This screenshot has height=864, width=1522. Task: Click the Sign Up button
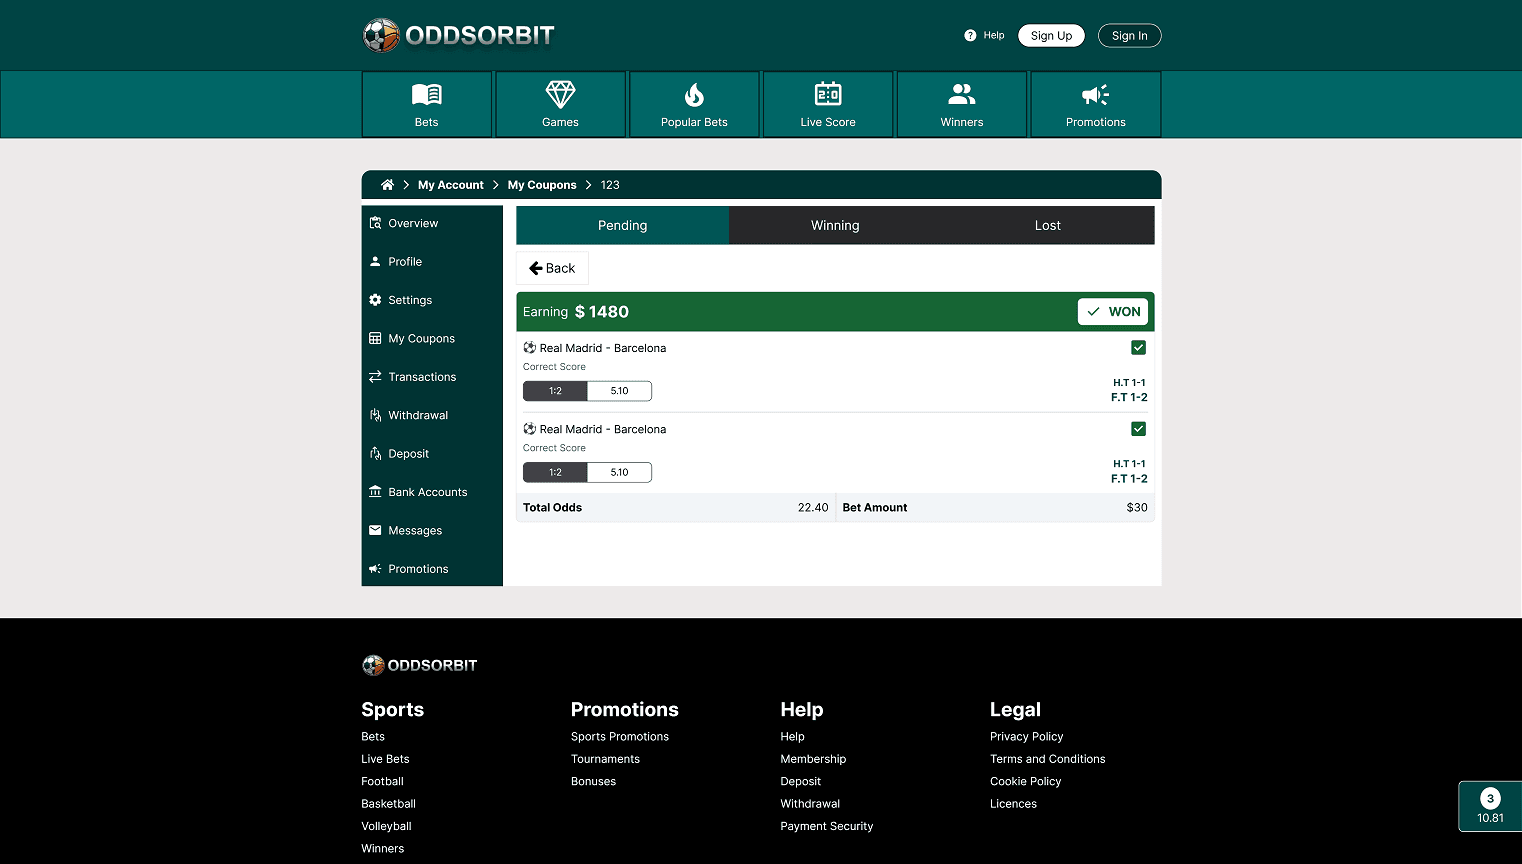(x=1051, y=36)
